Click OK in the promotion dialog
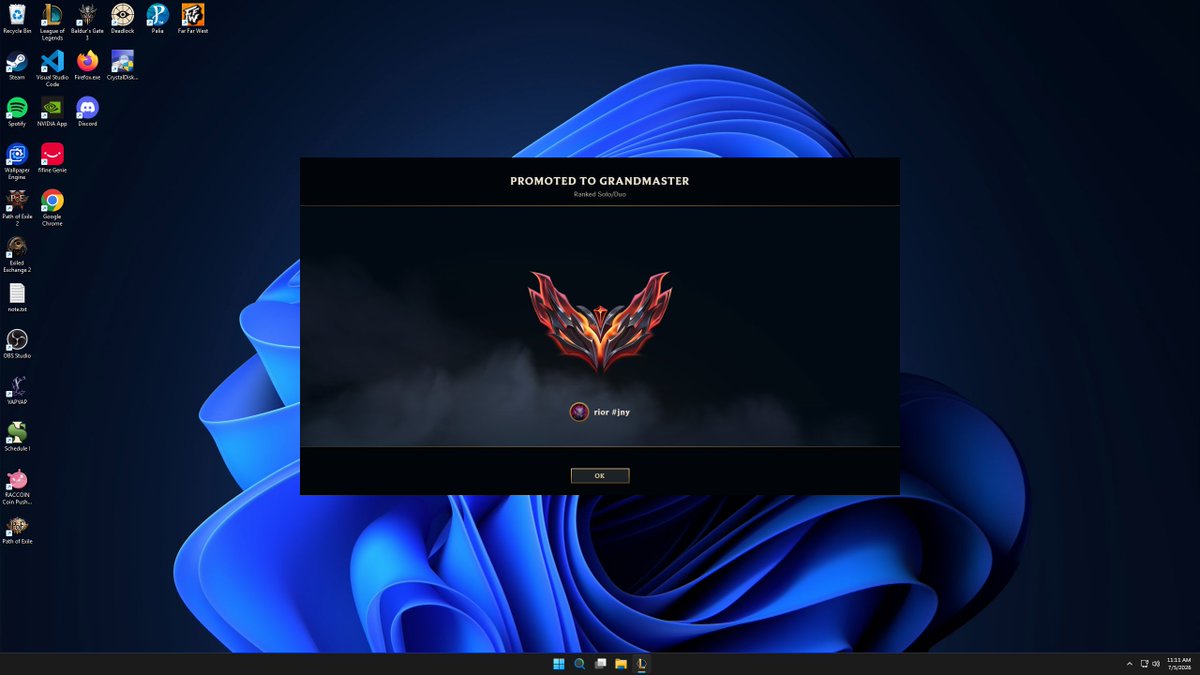This screenshot has width=1200, height=675. point(600,476)
